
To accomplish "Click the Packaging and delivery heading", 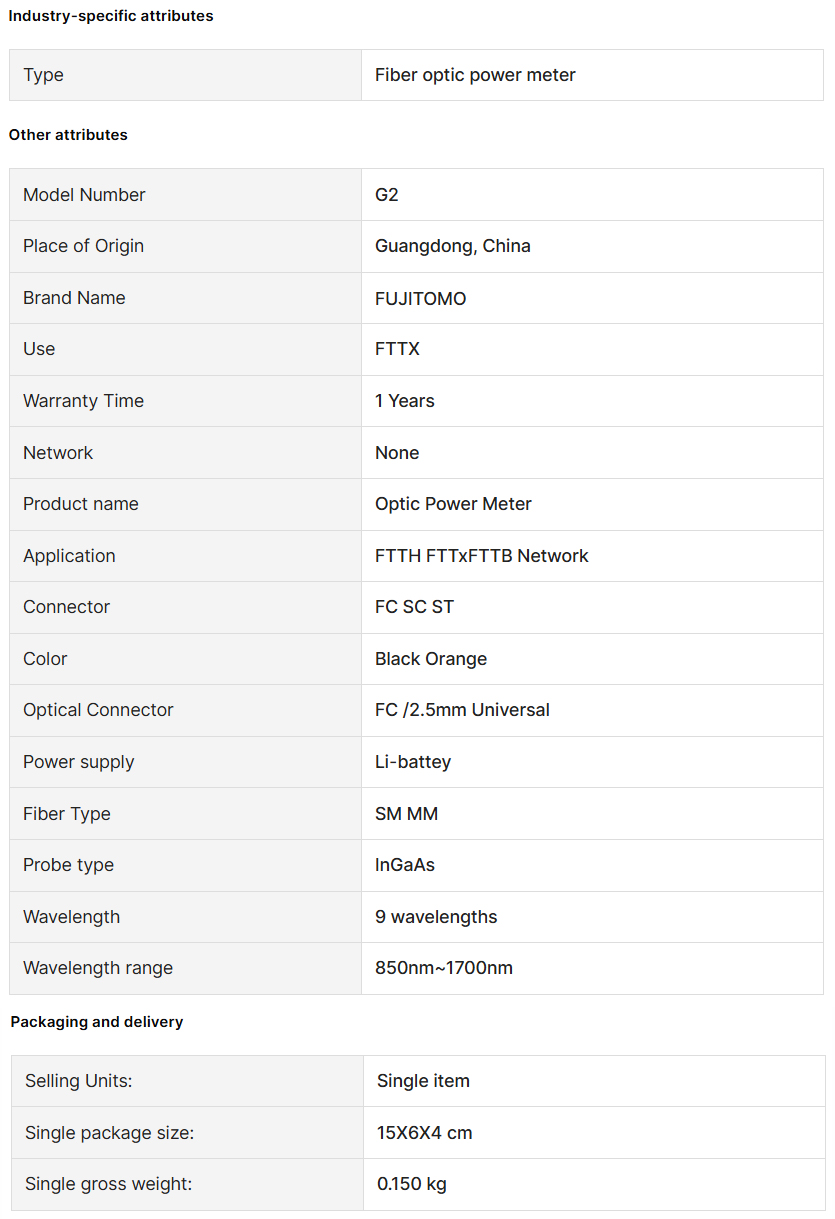I will point(97,1022).
